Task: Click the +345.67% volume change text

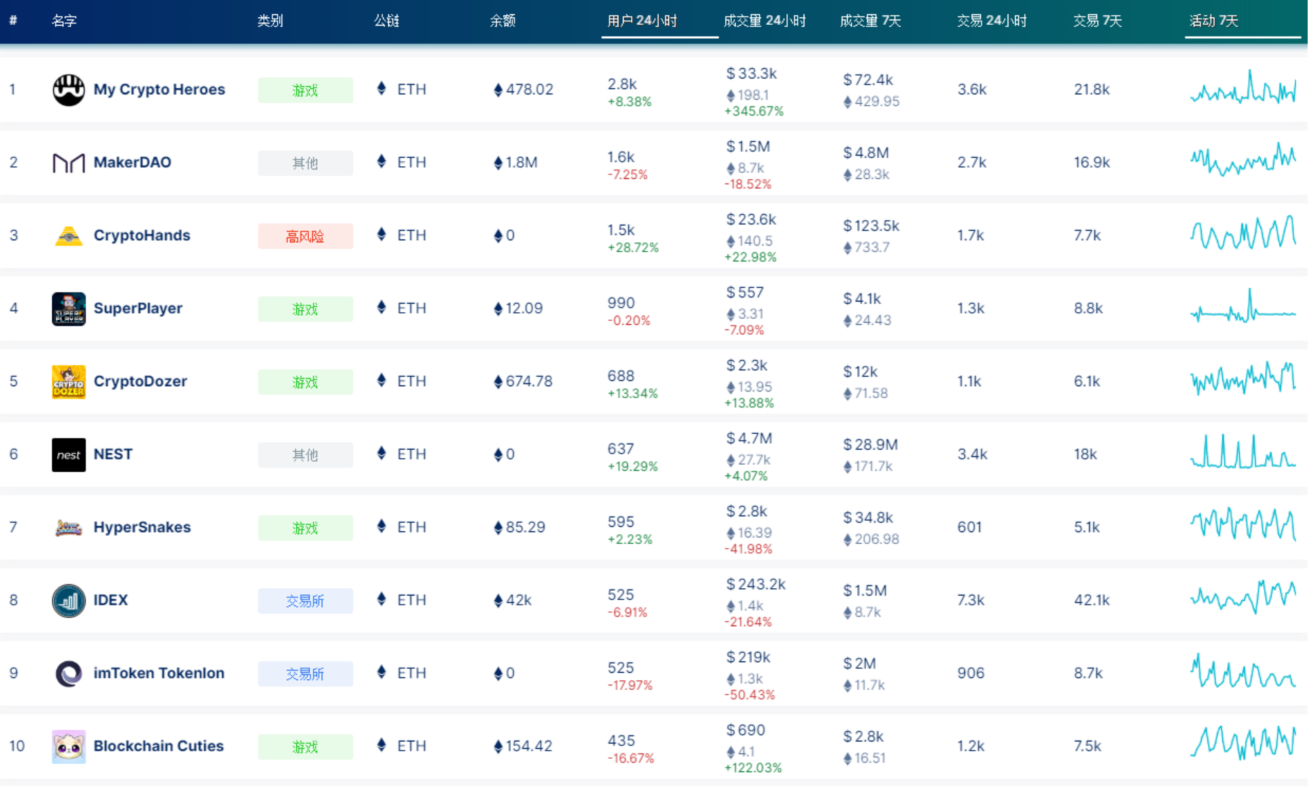Action: (x=754, y=112)
